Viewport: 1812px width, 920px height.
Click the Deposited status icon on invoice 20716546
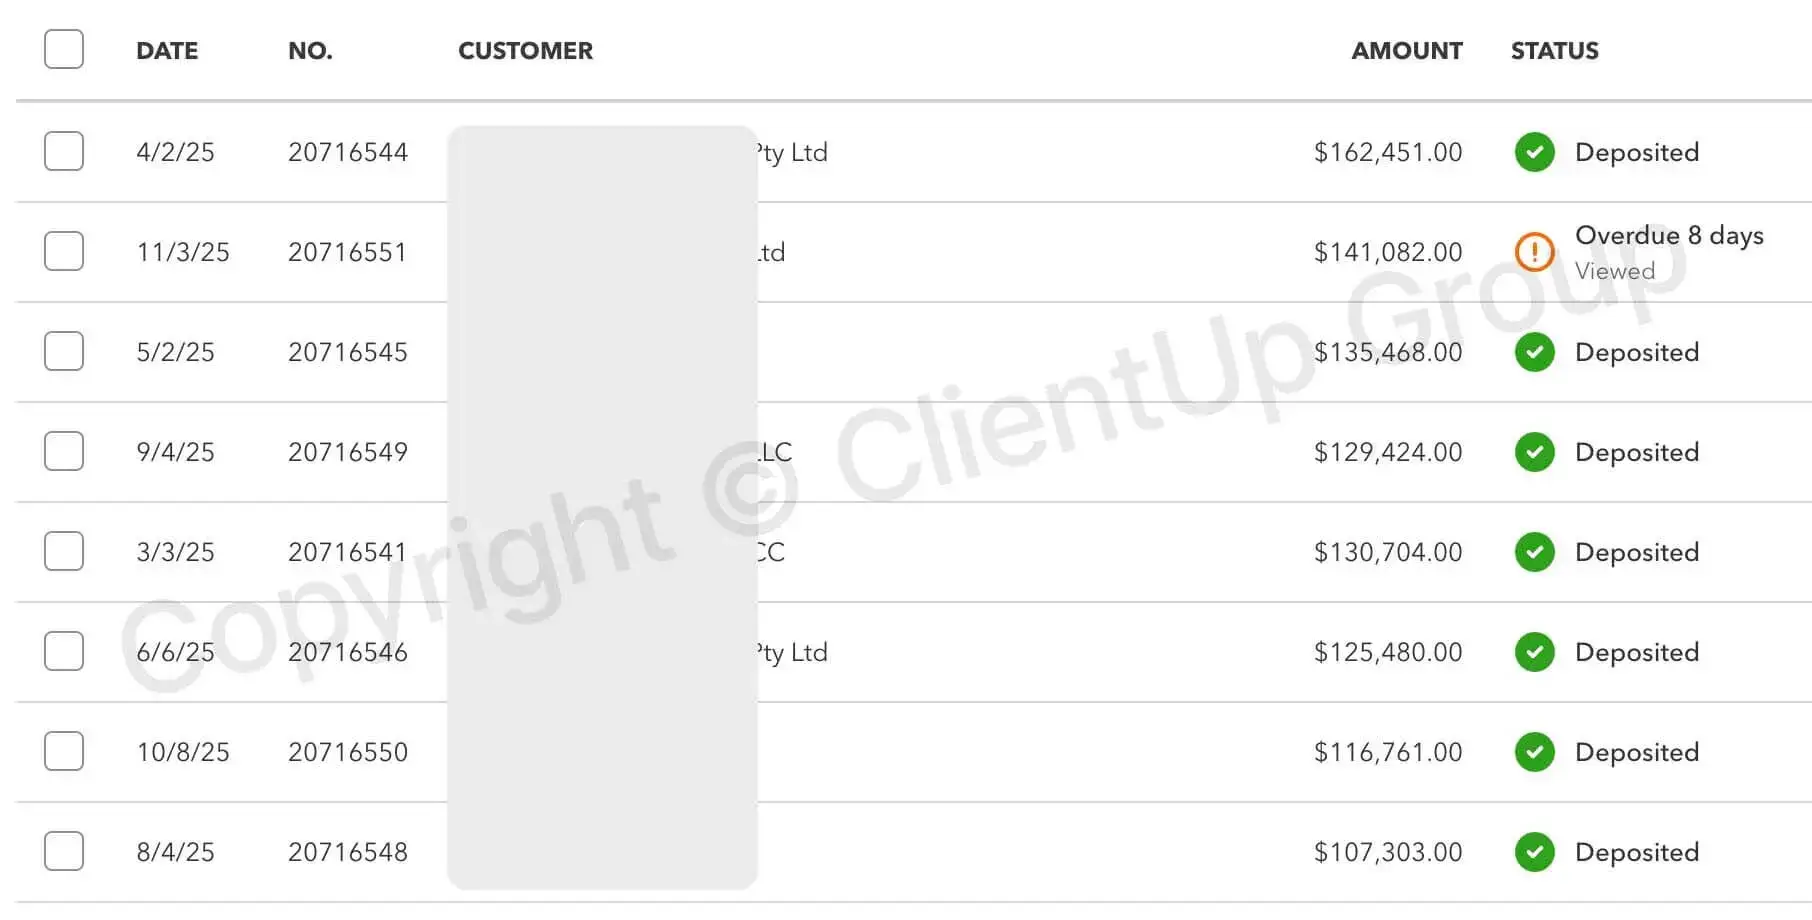[1534, 652]
